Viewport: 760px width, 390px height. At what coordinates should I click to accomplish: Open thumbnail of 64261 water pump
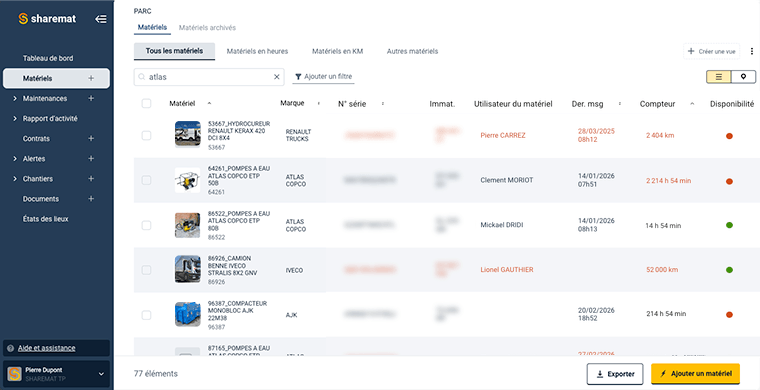[x=188, y=180]
